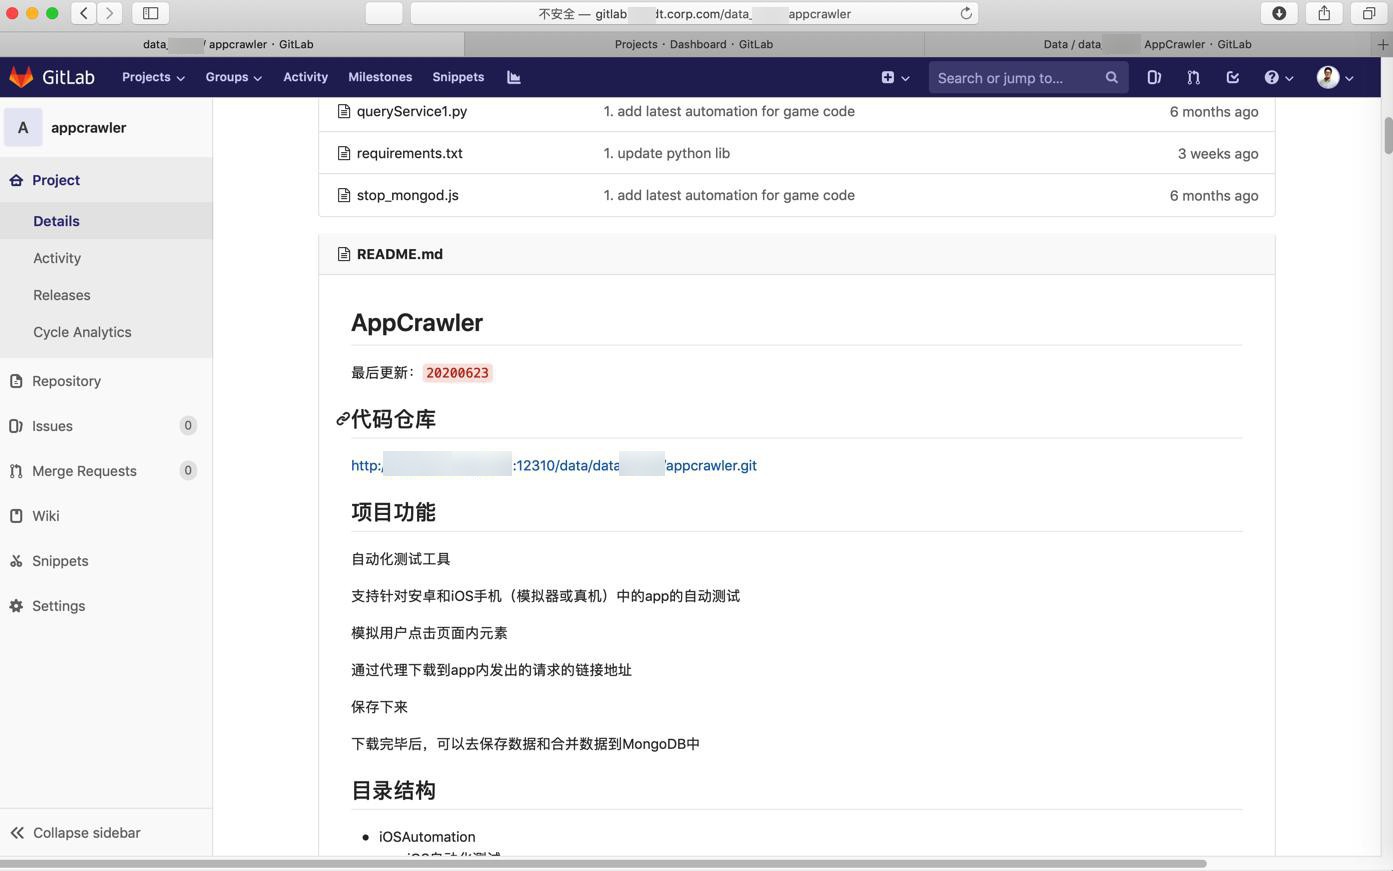Click the '3 weeks ago' timestamp

(x=1218, y=153)
